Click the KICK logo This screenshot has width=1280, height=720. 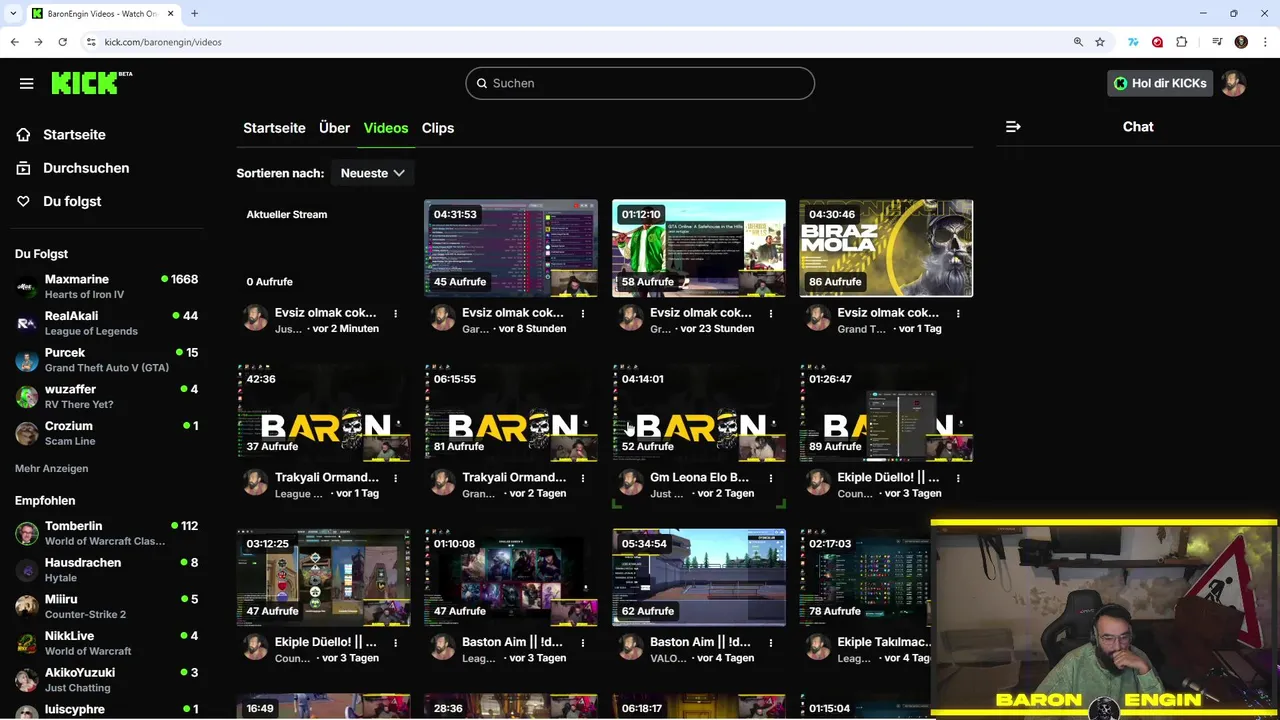[91, 83]
